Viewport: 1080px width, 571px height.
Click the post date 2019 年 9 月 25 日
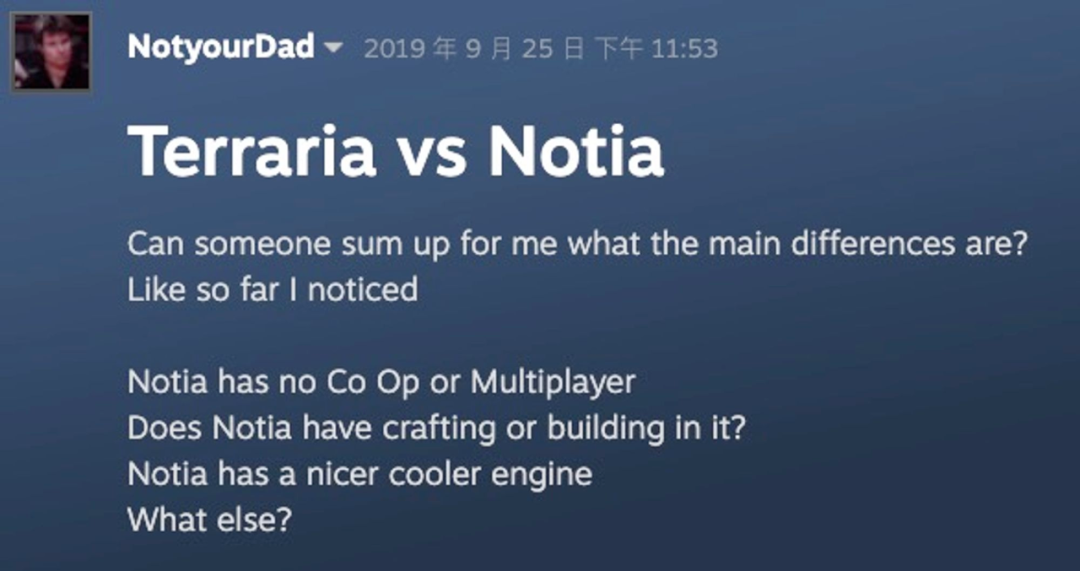point(475,49)
